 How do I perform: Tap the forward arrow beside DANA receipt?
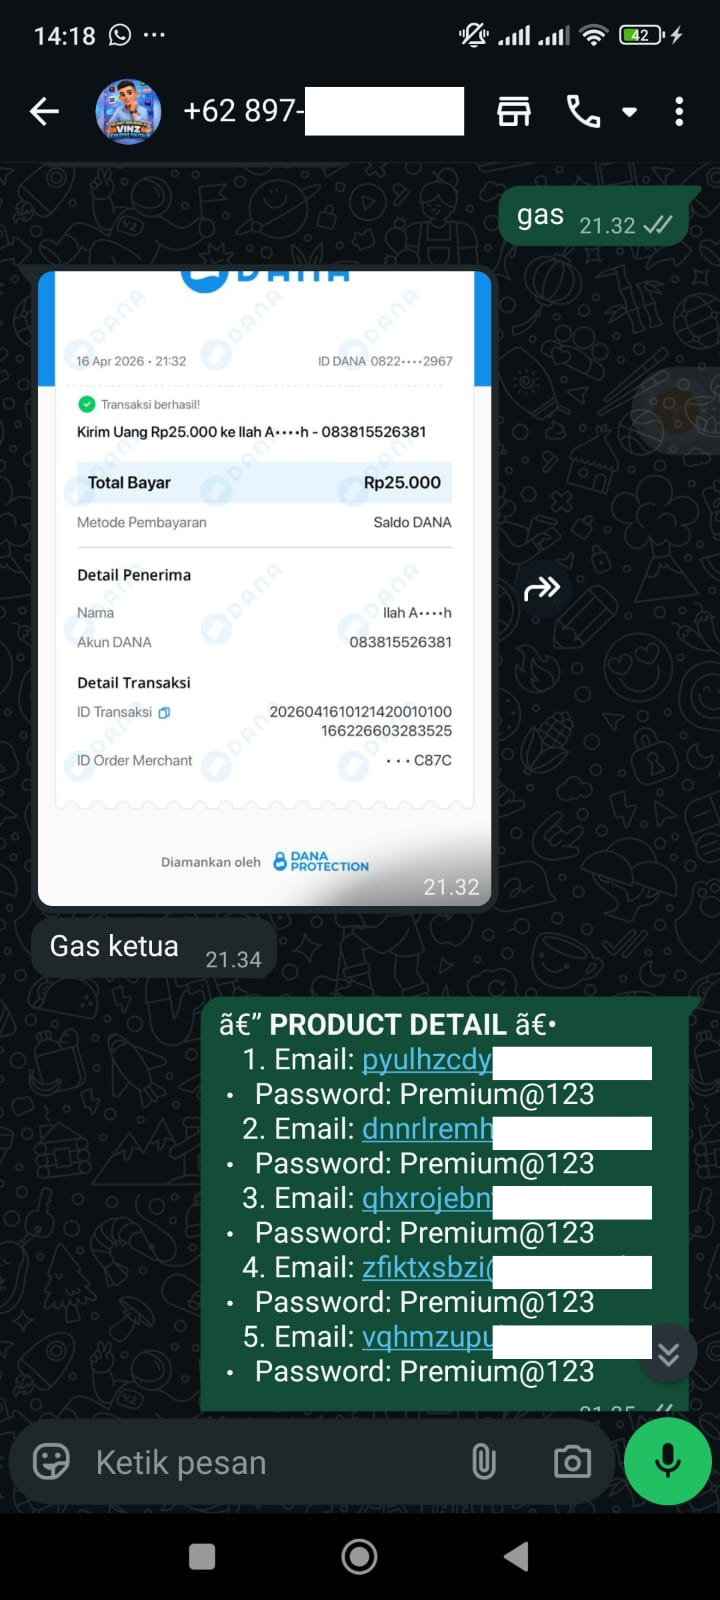pyautogui.click(x=542, y=588)
